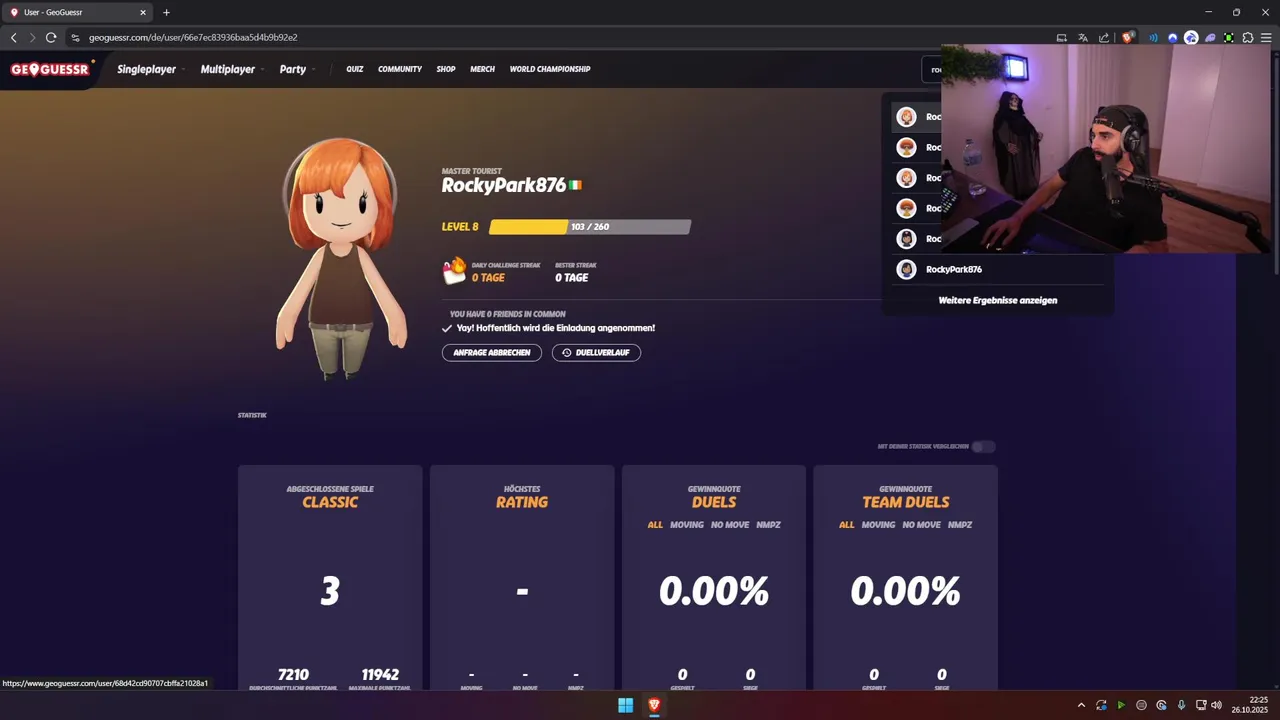Click Anfrage abbrechen button

pyautogui.click(x=492, y=352)
